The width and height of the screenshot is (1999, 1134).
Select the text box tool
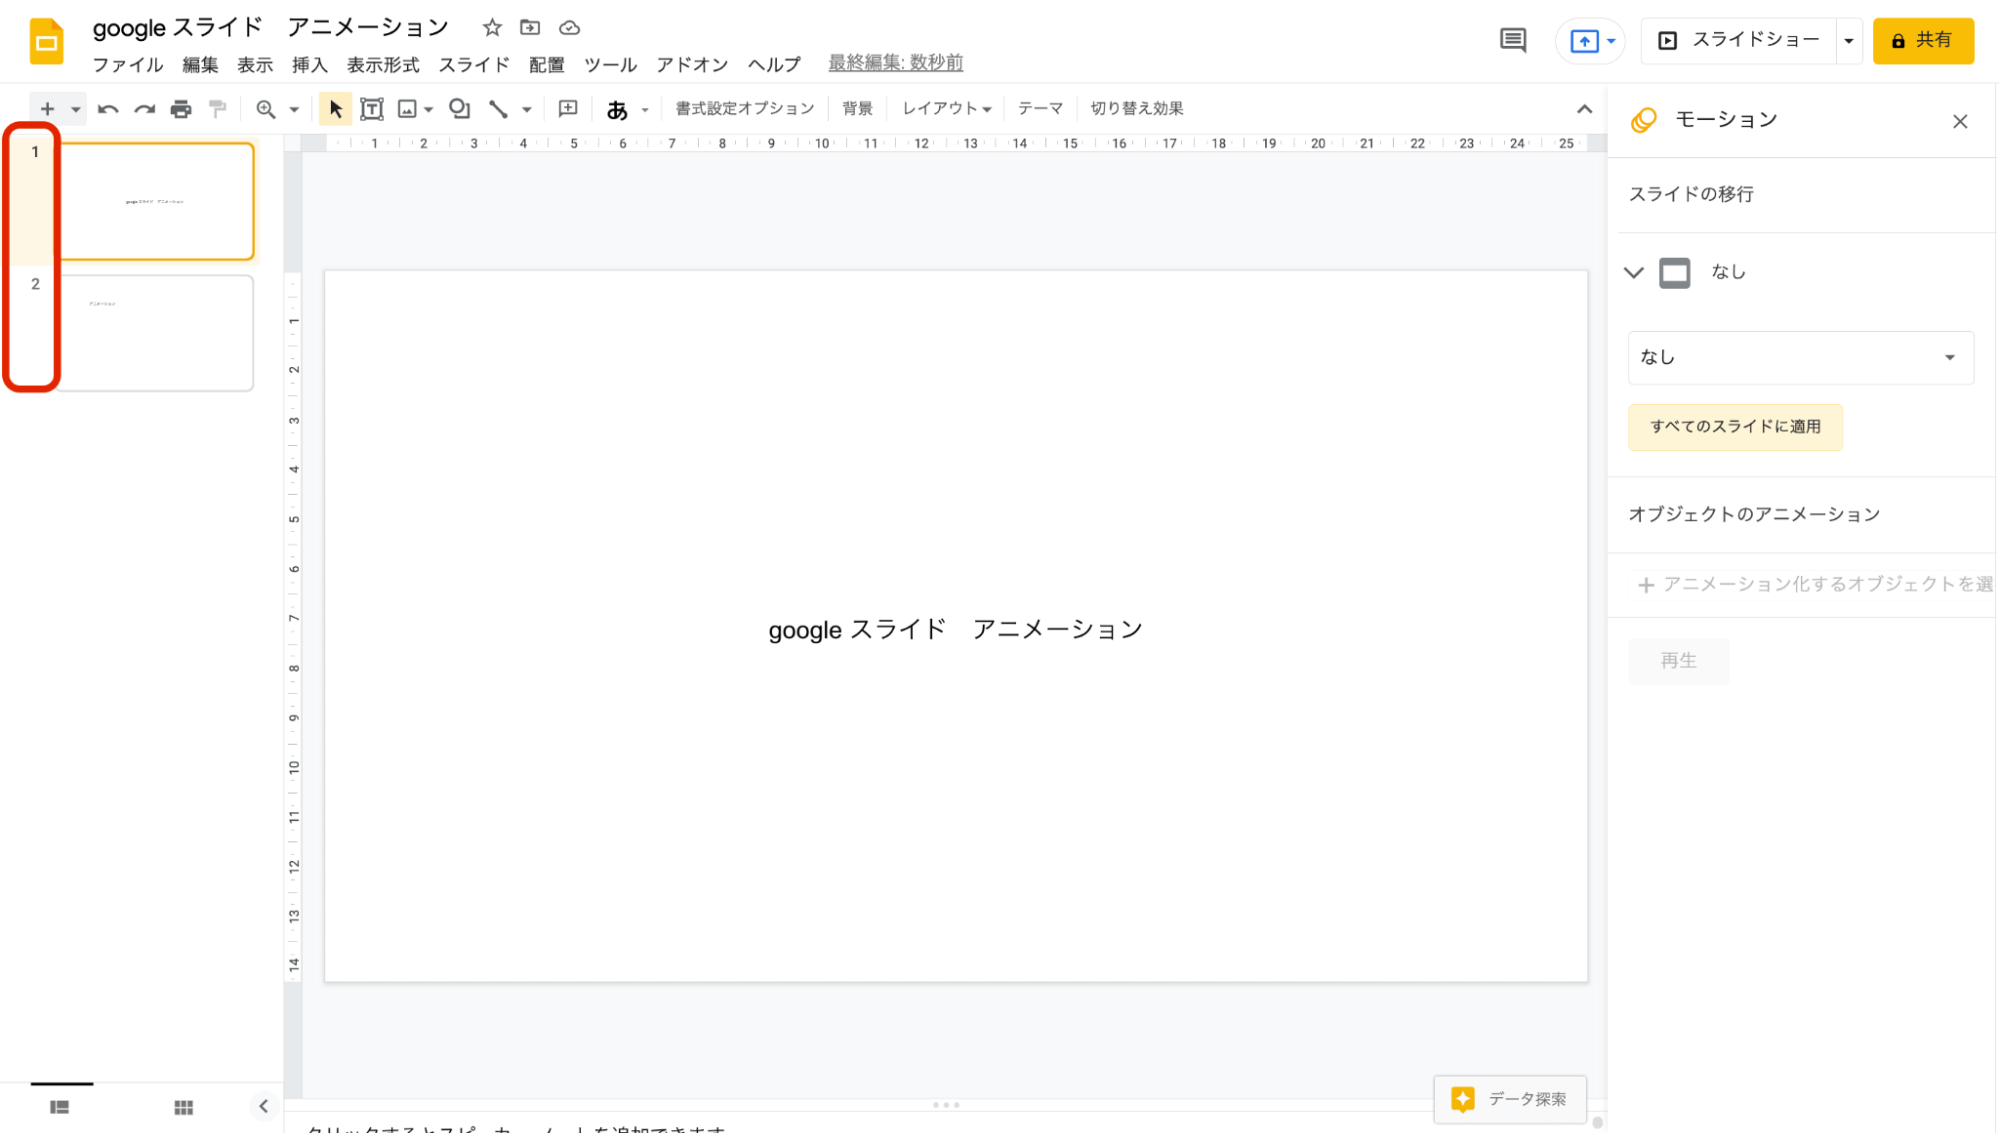(x=372, y=109)
